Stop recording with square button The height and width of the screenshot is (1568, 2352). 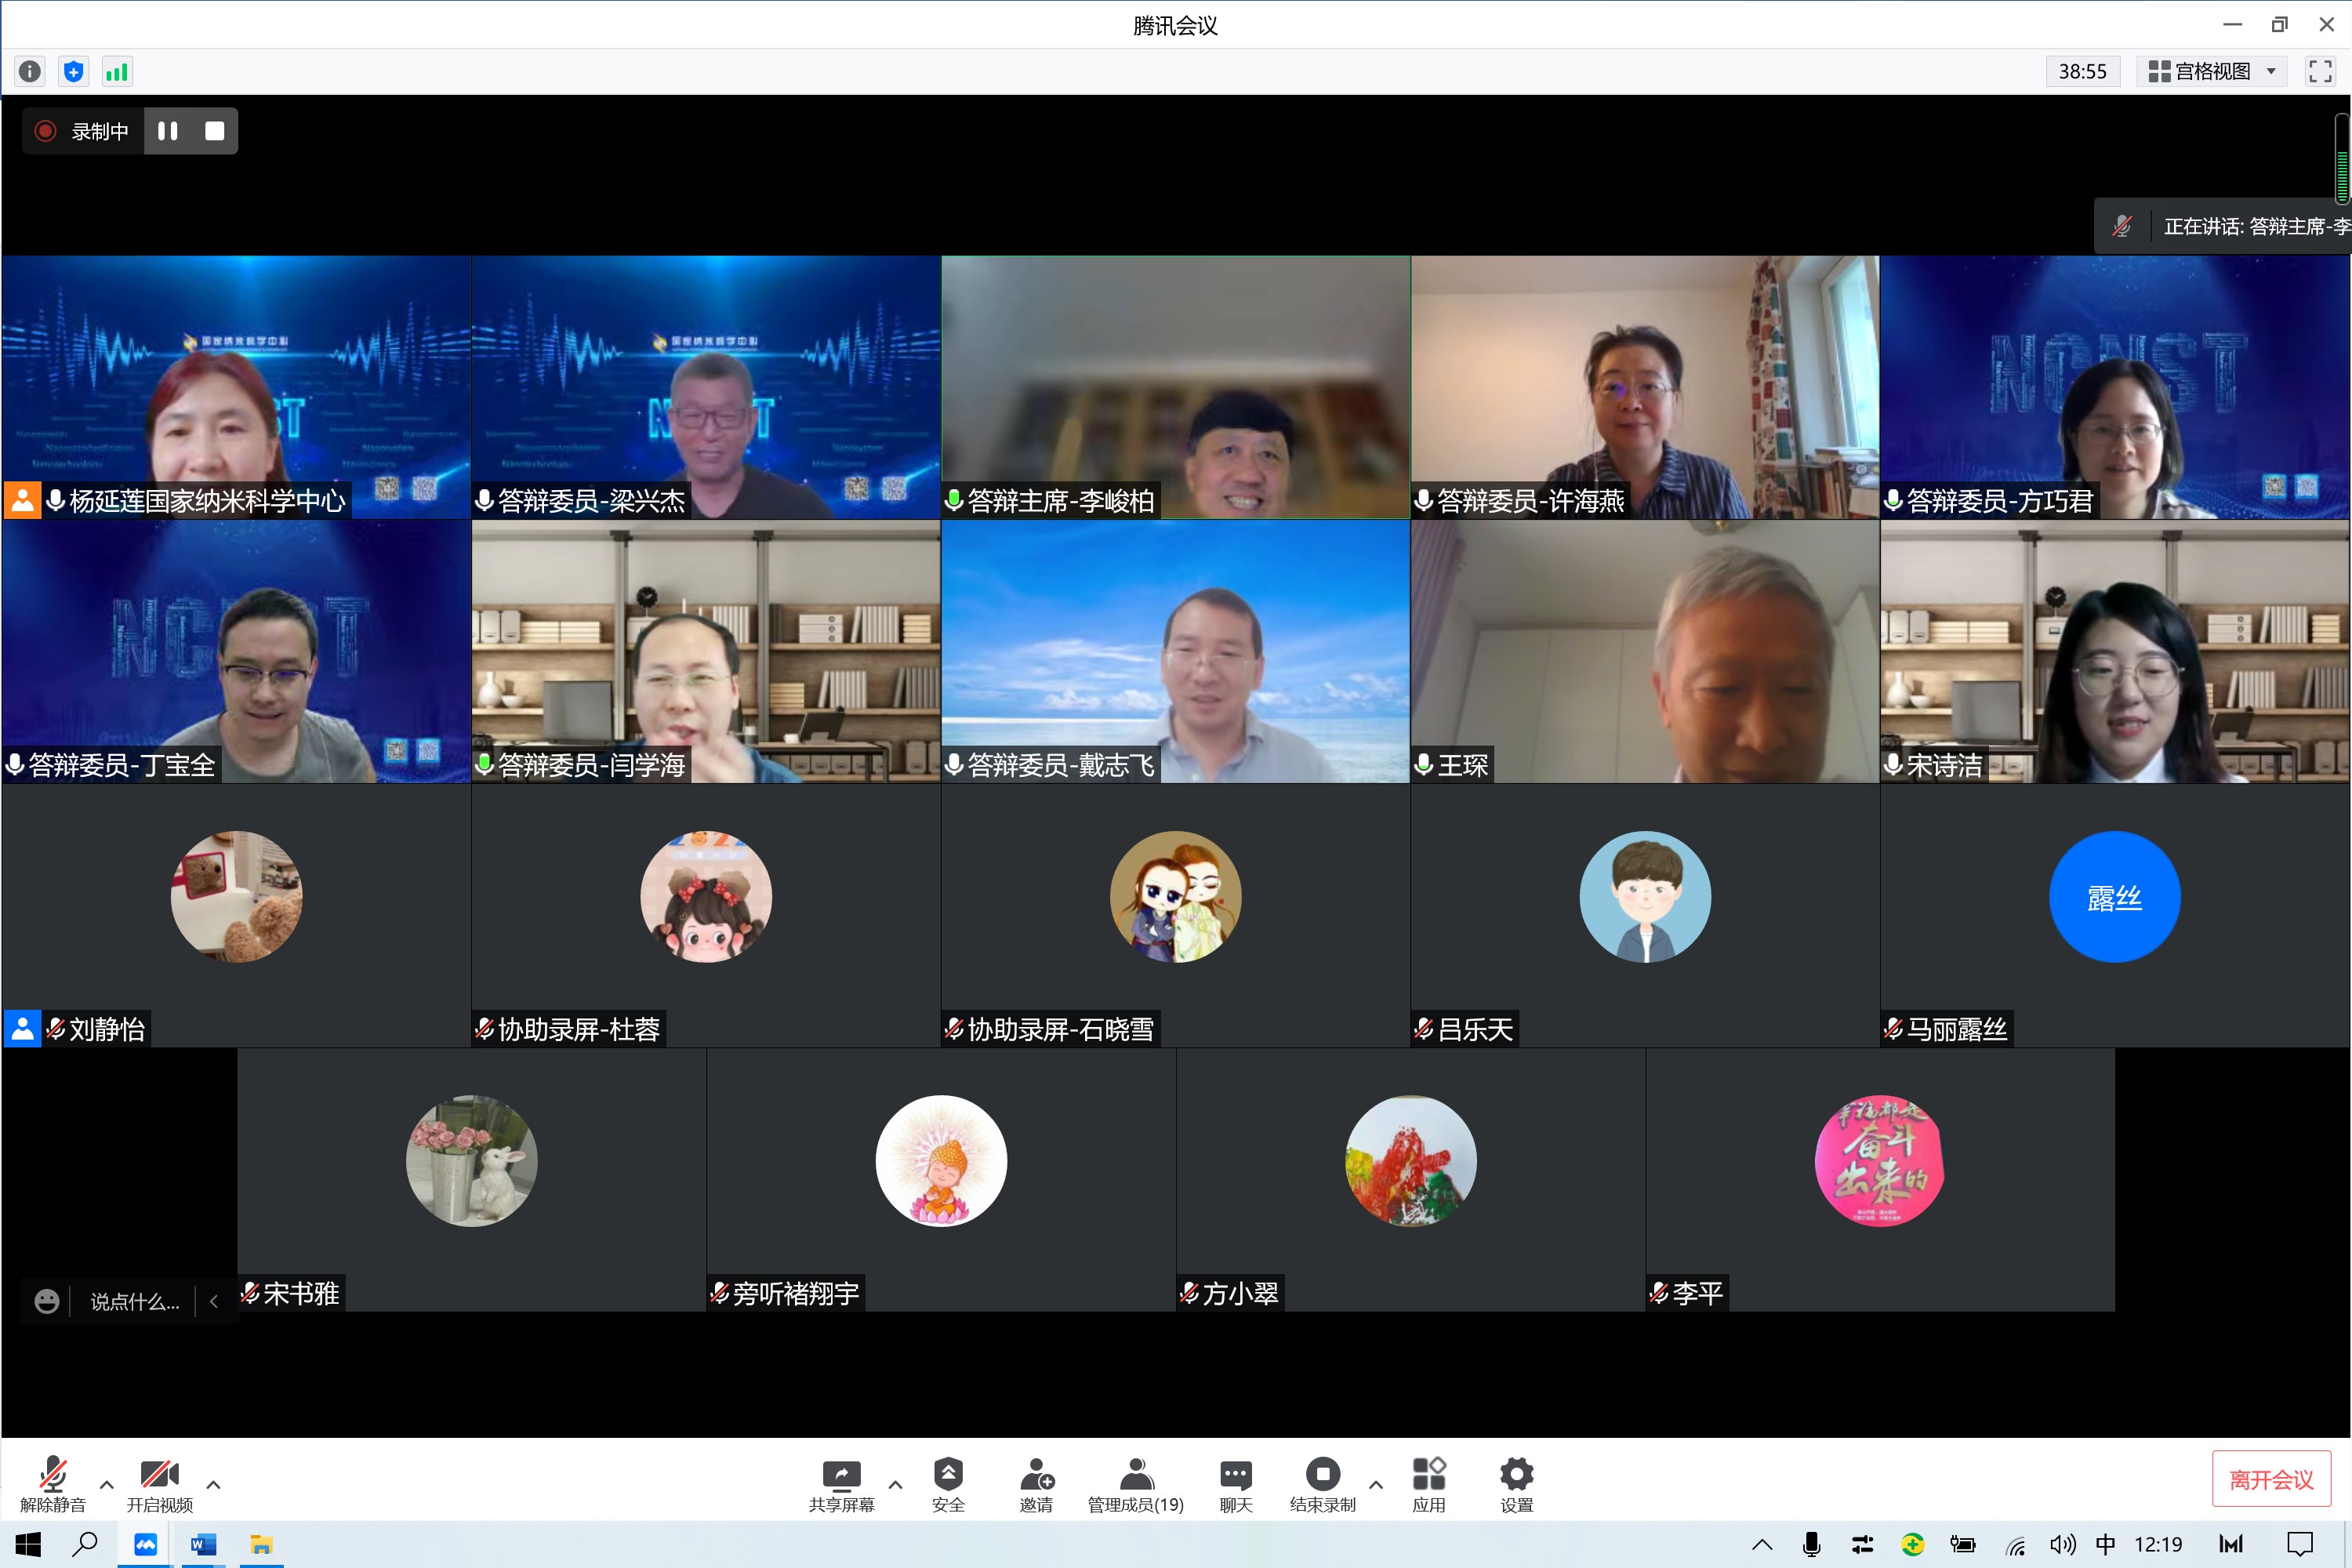point(214,131)
